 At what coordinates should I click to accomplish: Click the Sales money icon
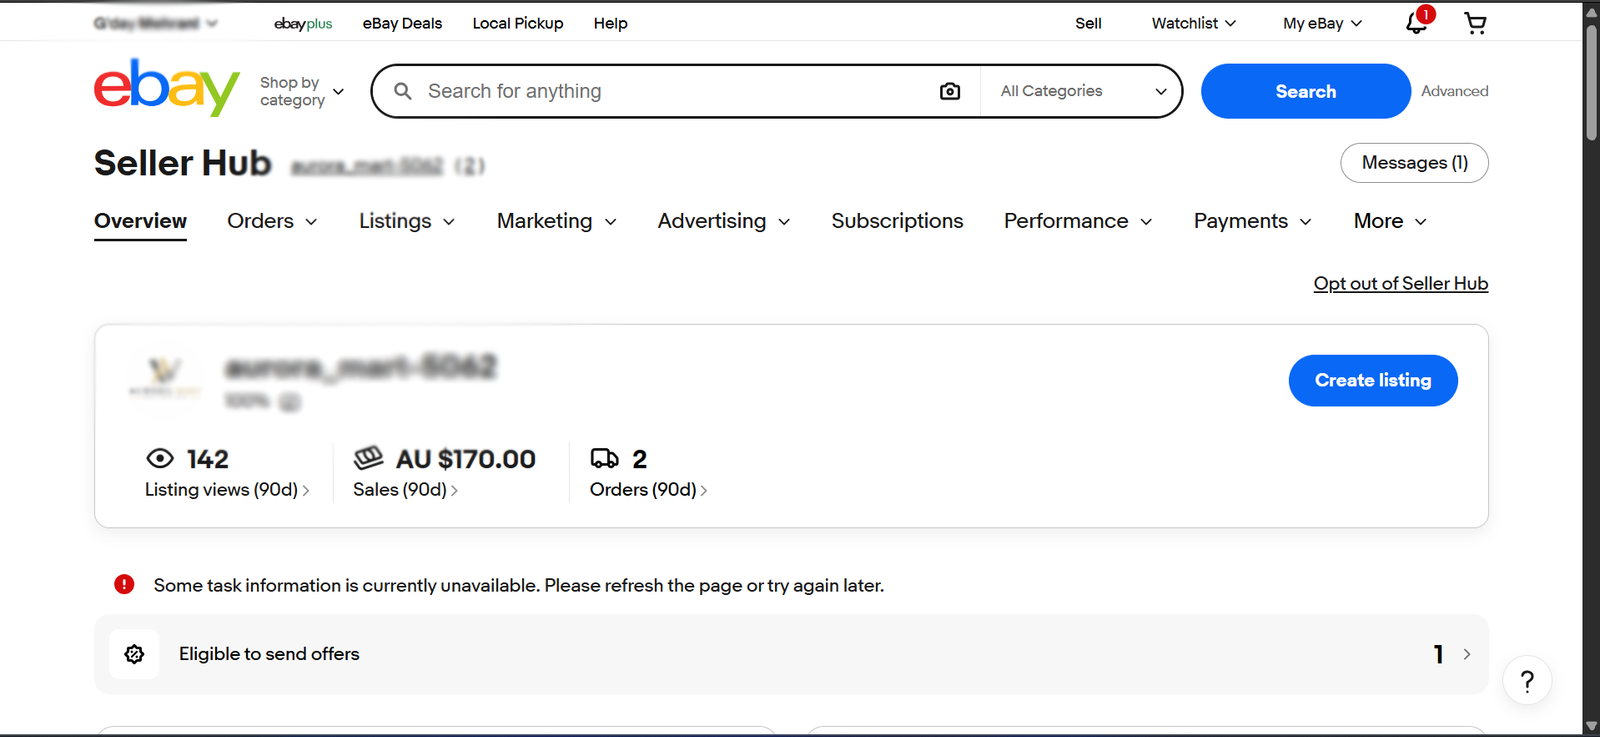368,458
